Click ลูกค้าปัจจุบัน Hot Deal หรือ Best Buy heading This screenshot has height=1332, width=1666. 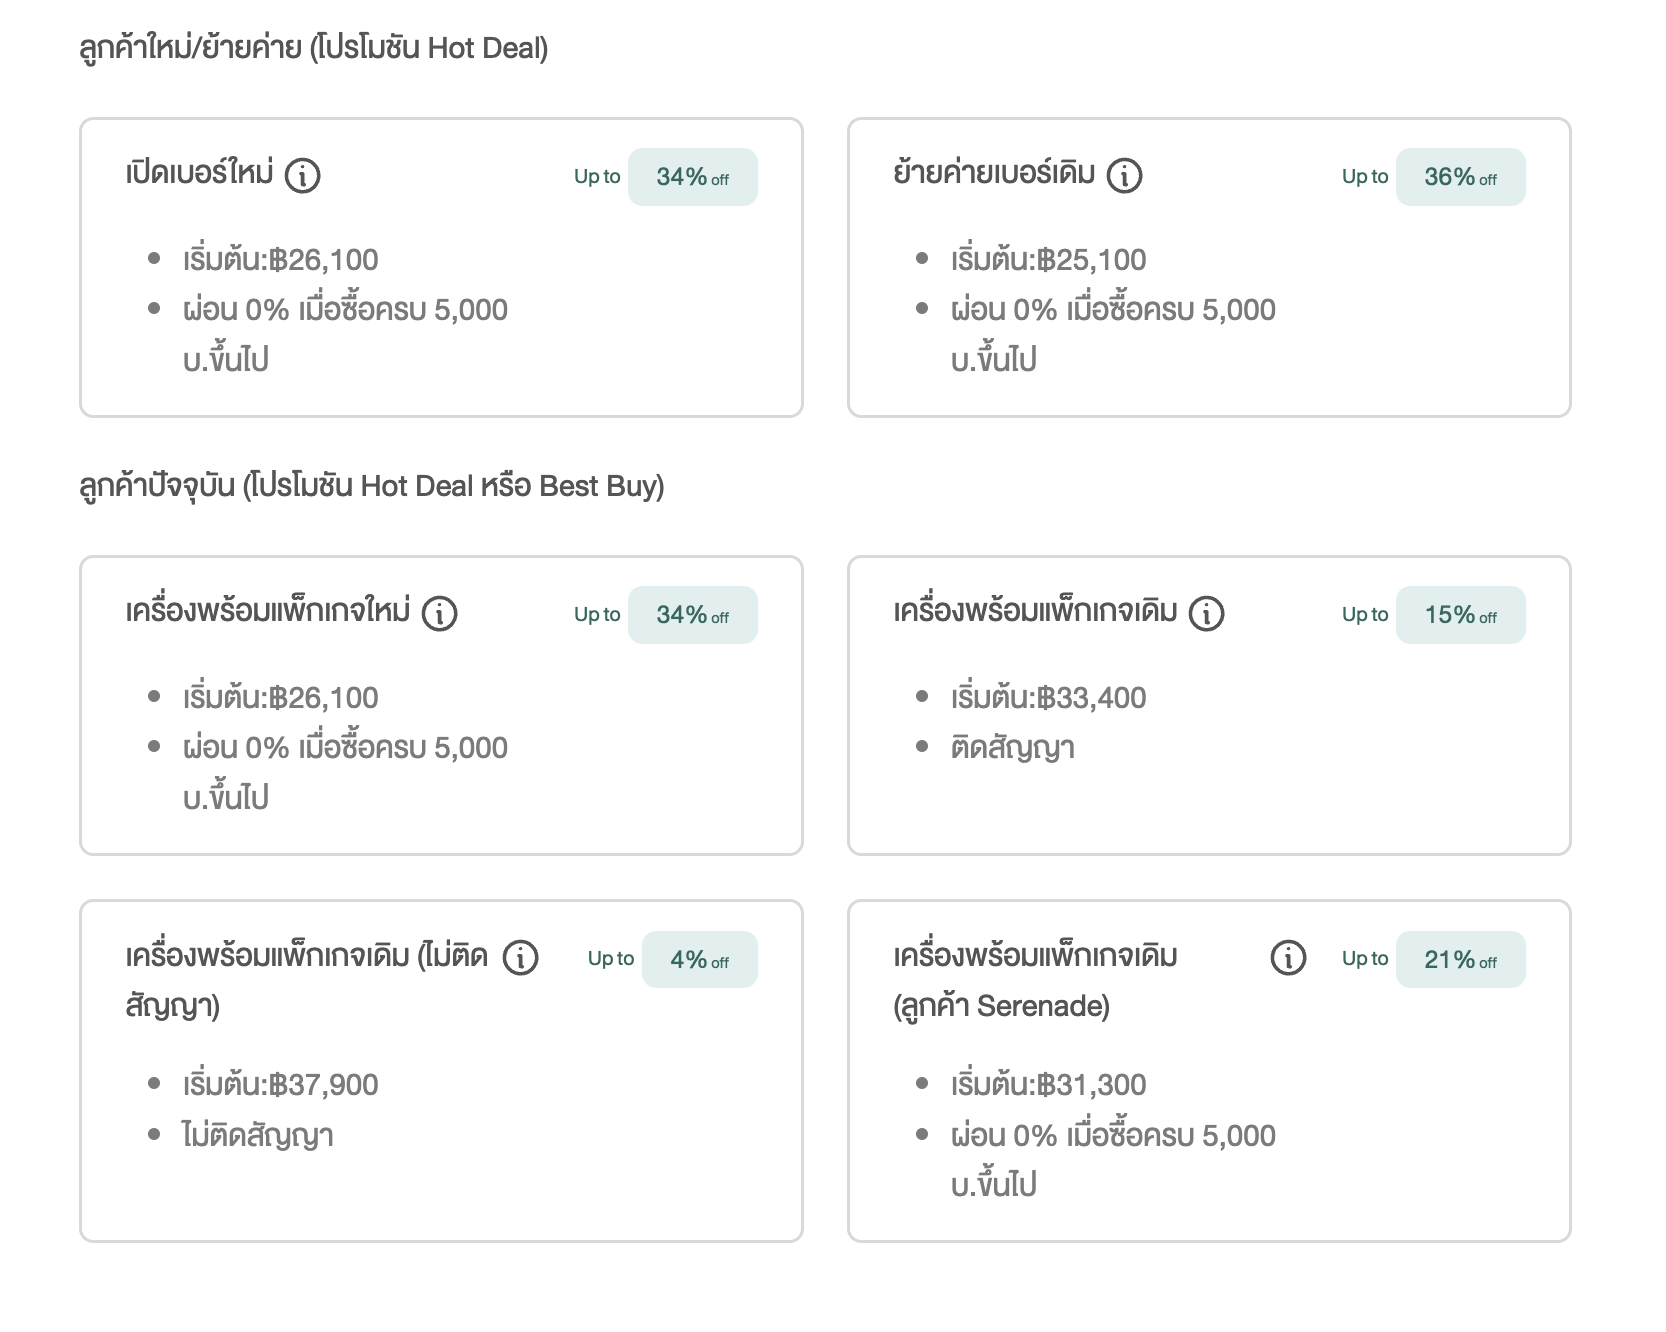[371, 486]
